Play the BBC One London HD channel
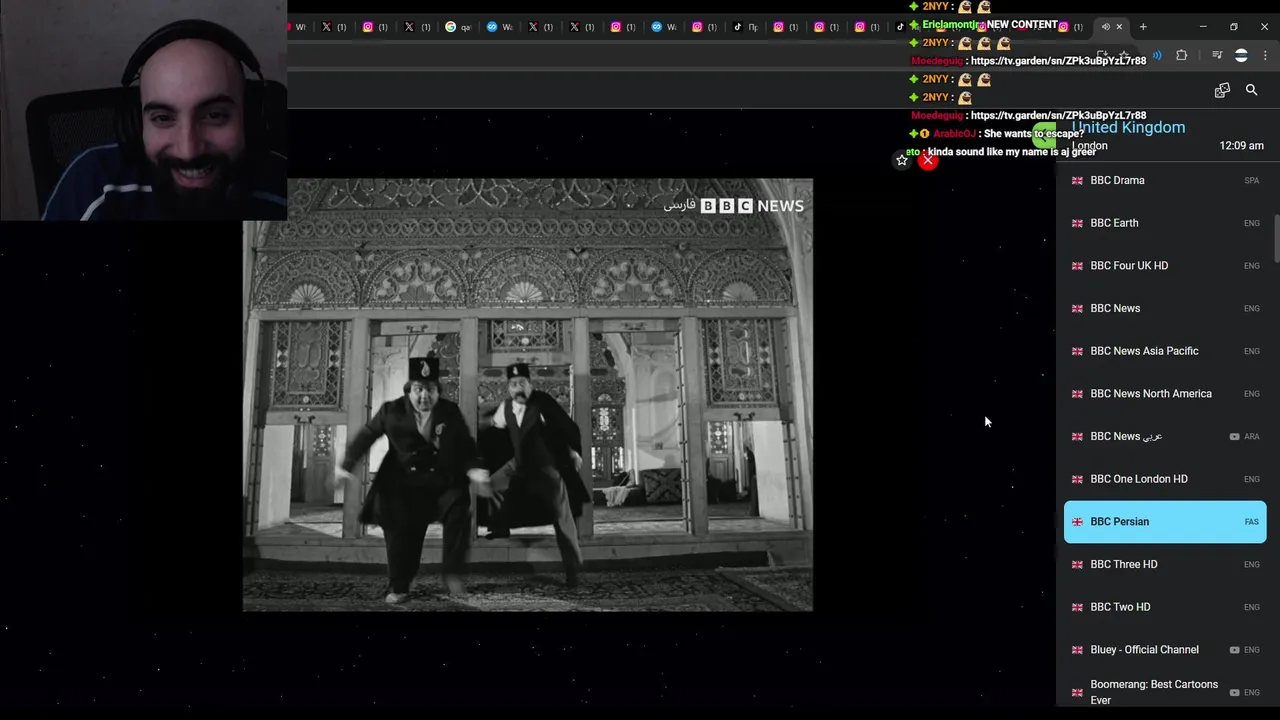Screen dimensions: 1280x720 tap(1165, 479)
